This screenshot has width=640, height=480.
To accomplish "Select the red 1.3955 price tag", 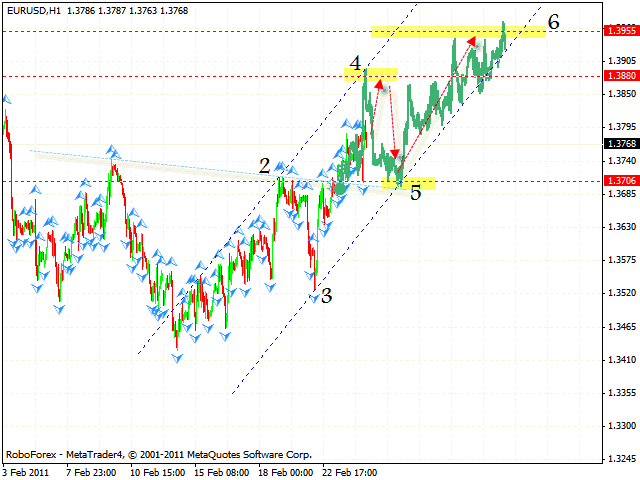I will tap(620, 31).
